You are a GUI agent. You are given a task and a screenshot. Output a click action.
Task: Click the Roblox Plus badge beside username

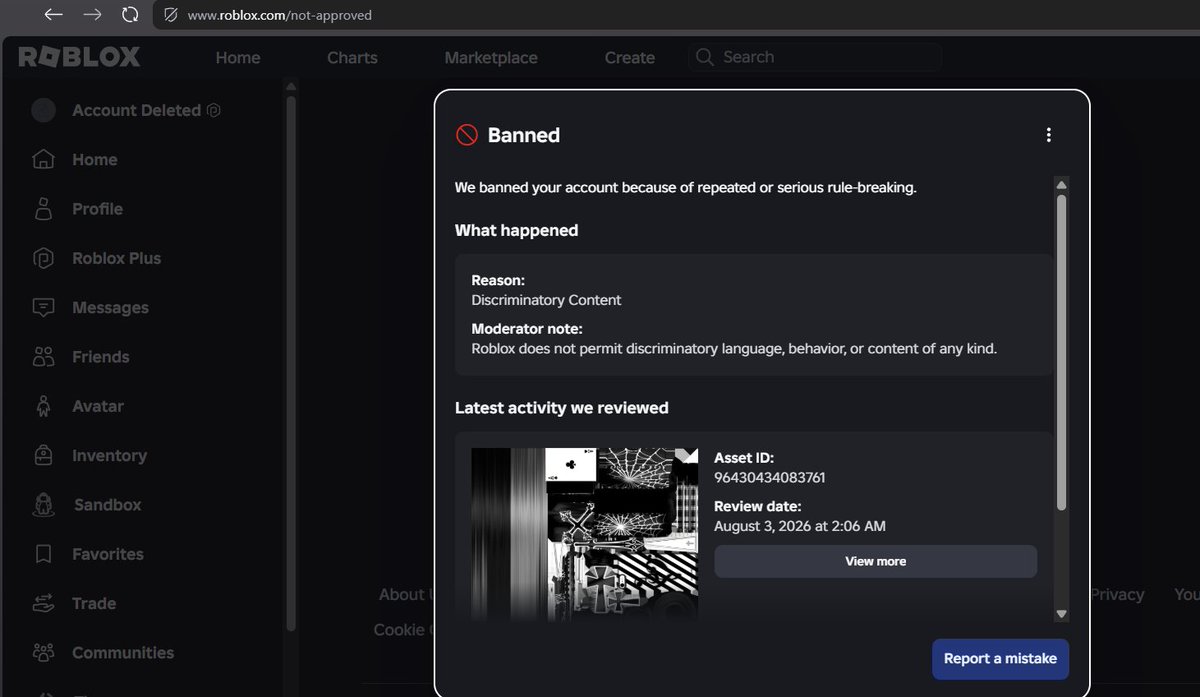[x=213, y=110]
